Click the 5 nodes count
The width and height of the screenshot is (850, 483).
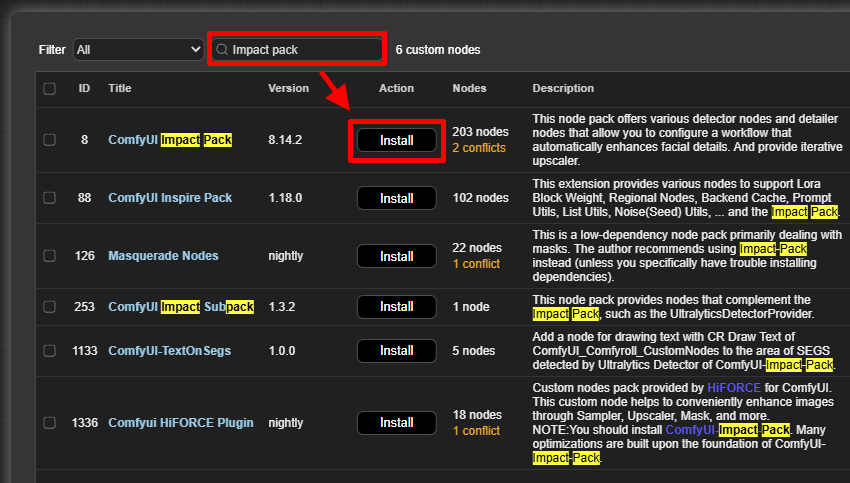point(474,351)
